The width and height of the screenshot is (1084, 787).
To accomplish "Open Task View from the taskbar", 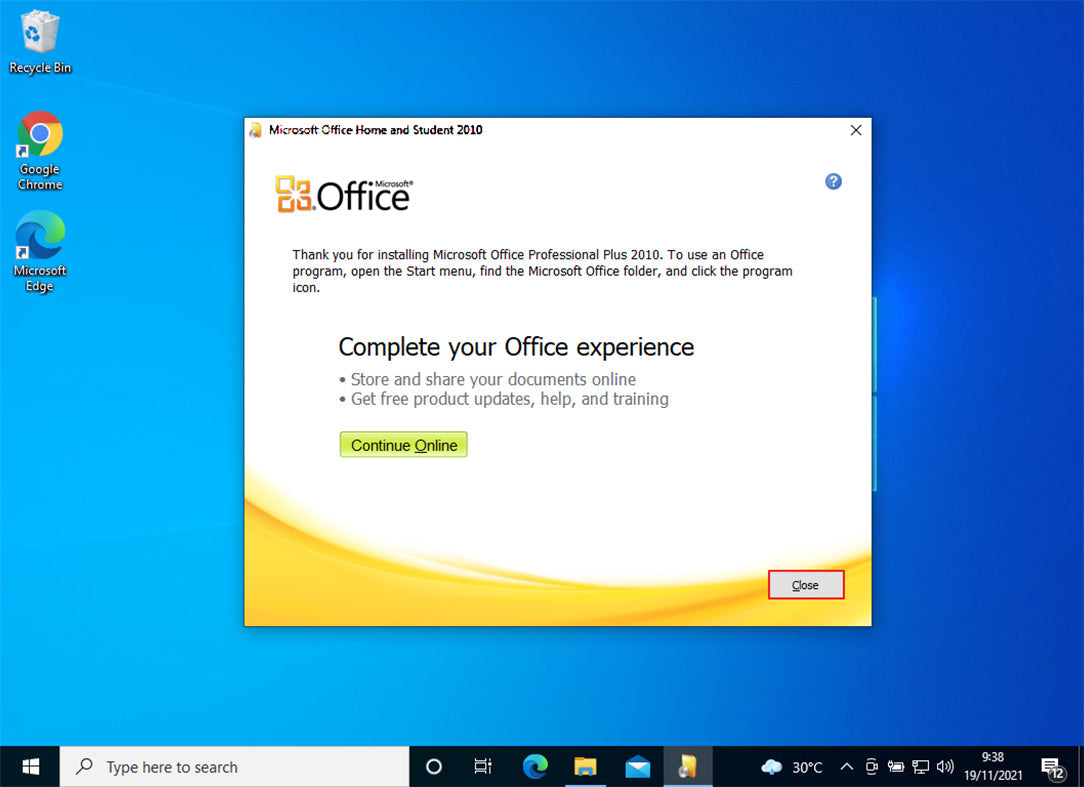I will point(484,766).
